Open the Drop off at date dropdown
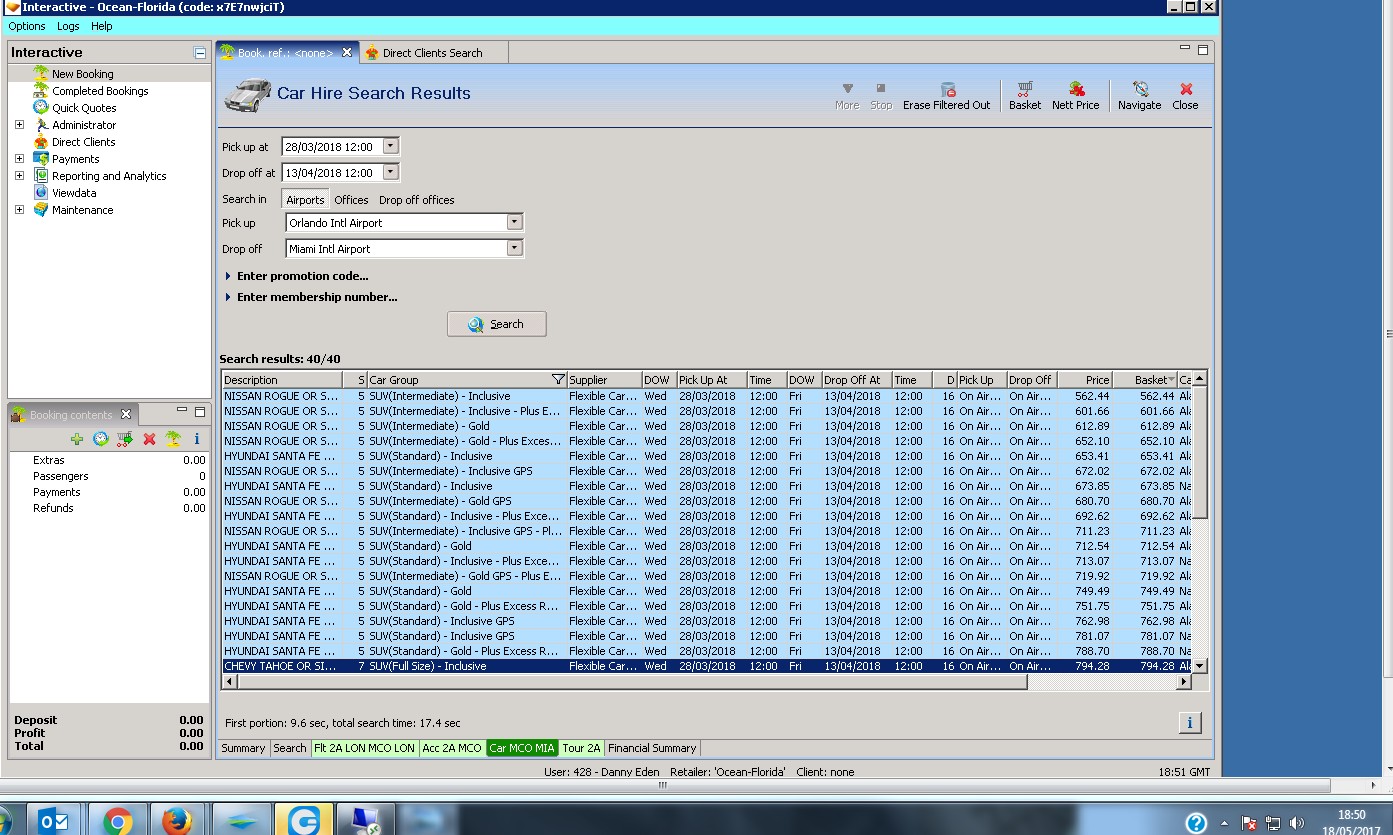Viewport: 1393px width, 835px height. pos(390,173)
